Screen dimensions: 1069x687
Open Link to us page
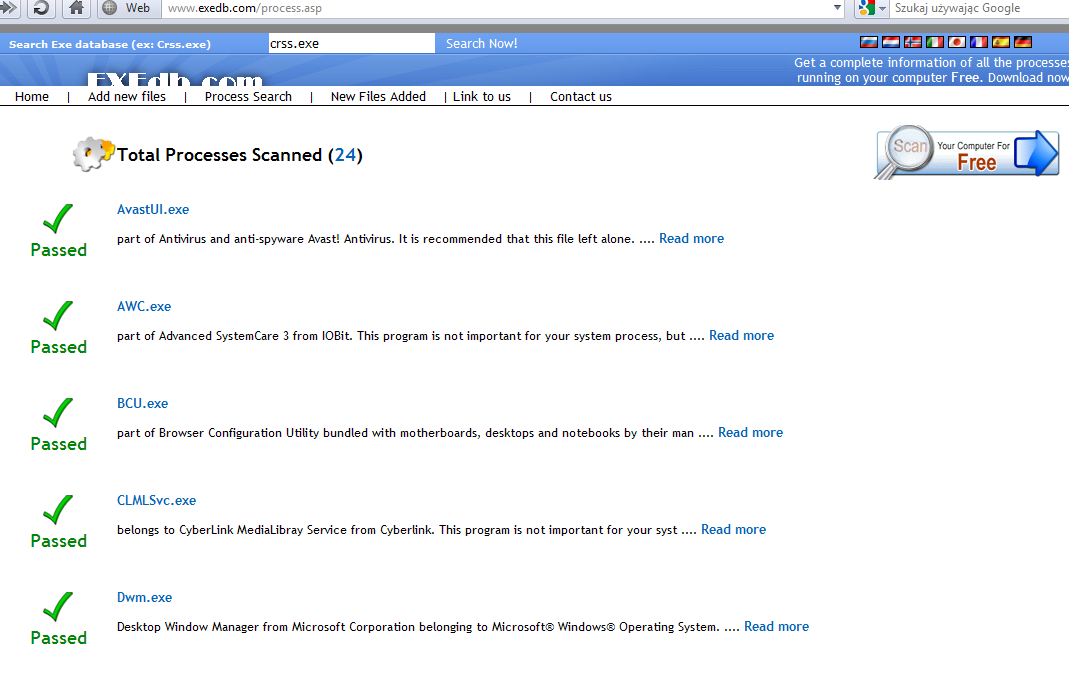[x=482, y=97]
